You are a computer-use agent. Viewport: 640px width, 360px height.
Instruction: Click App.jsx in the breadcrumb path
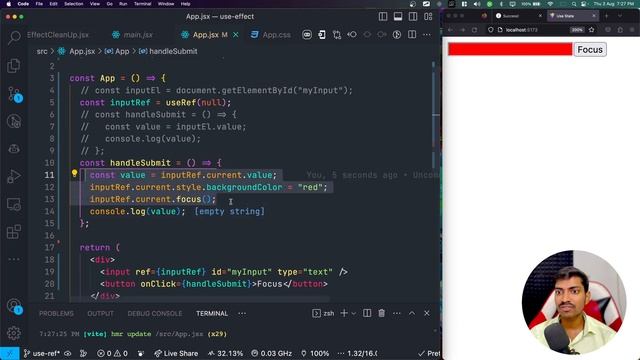coord(82,51)
